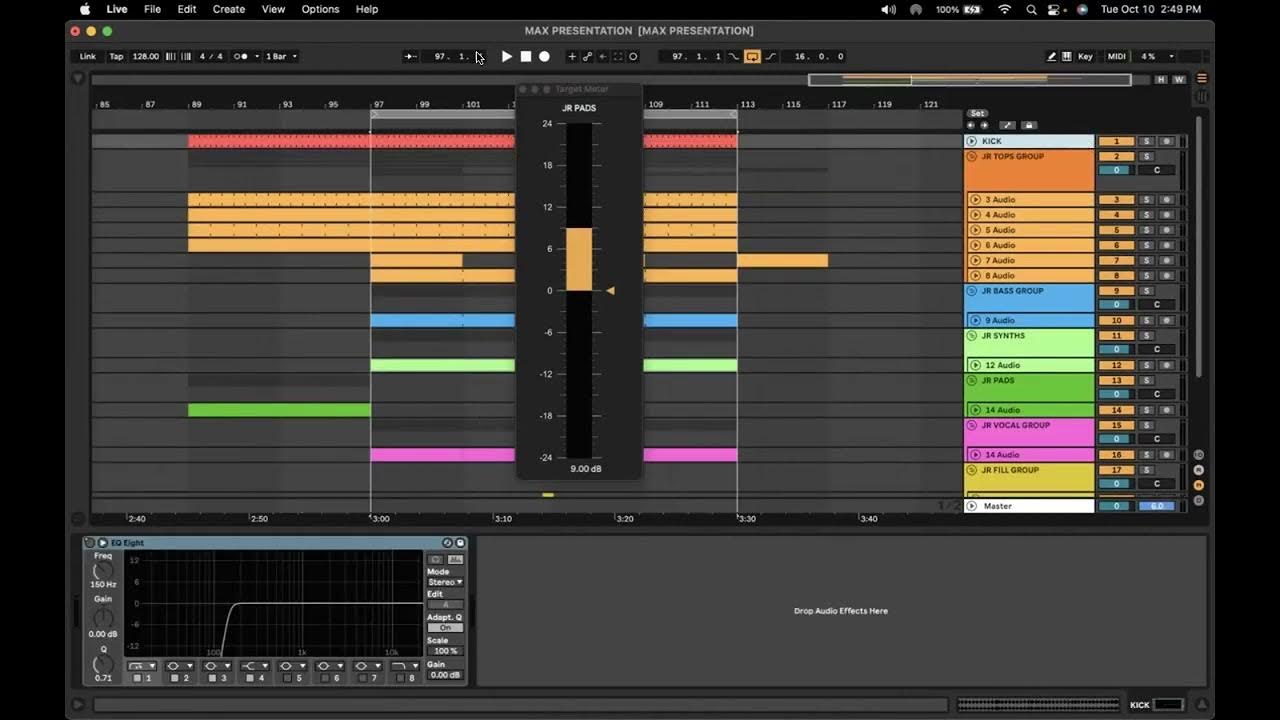Jump to next locator arrow

(x=984, y=125)
